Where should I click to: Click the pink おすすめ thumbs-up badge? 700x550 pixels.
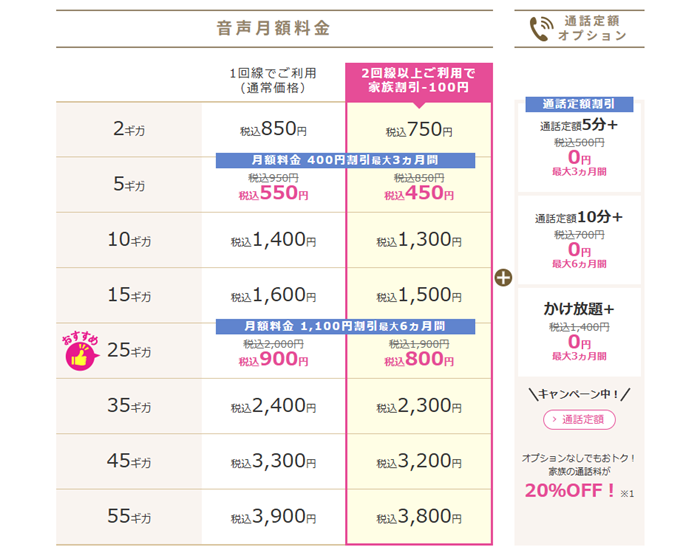tap(80, 351)
